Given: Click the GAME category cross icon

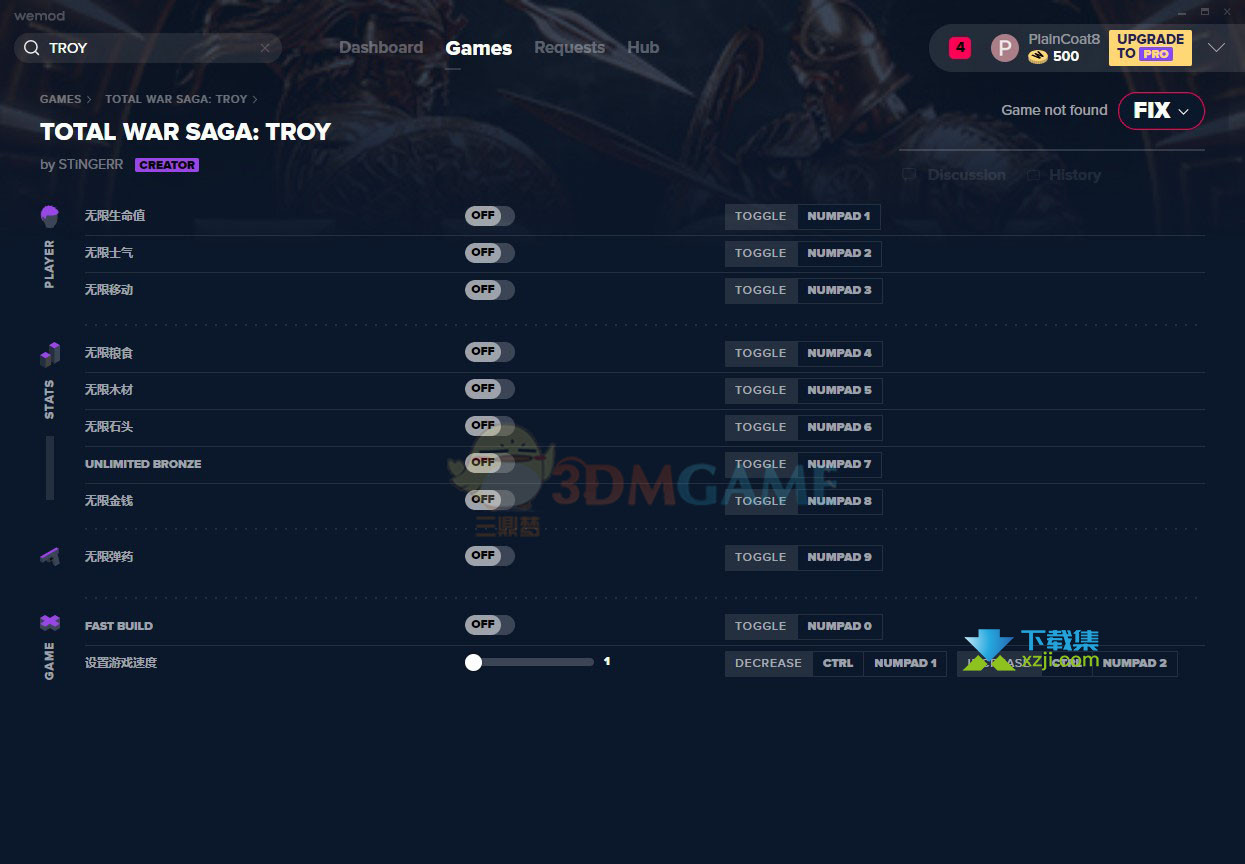Looking at the screenshot, I should 50,623.
